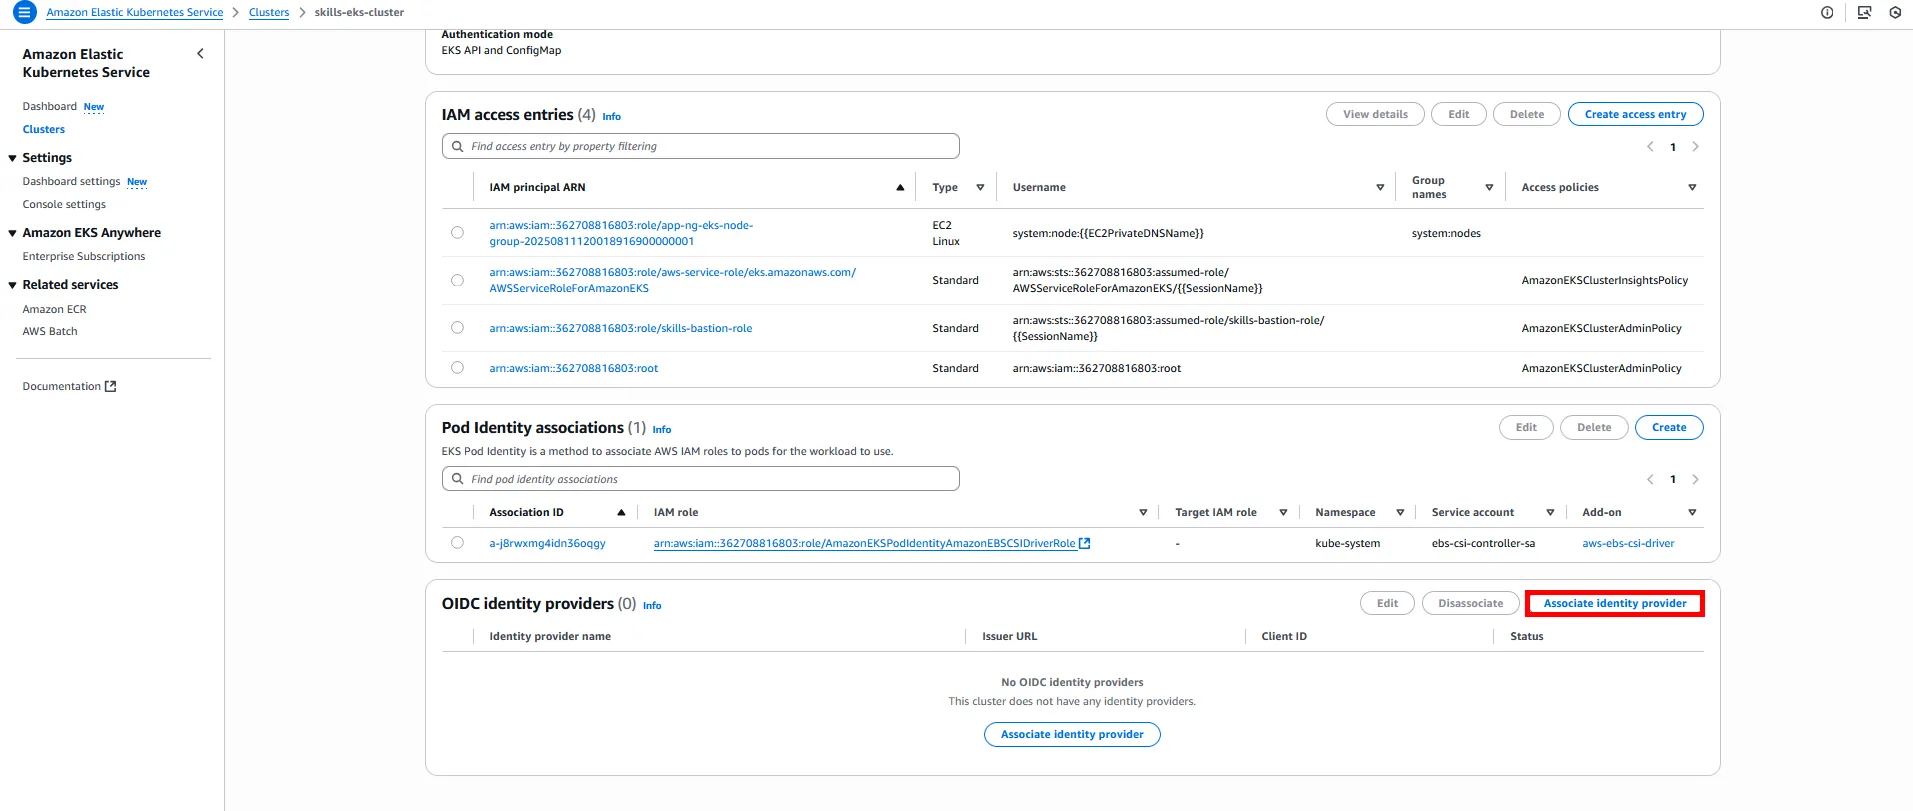1913x811 pixels.
Task: Select the AWSServiceRoleForAmazonEKS access entry radio button
Action: click(x=457, y=281)
